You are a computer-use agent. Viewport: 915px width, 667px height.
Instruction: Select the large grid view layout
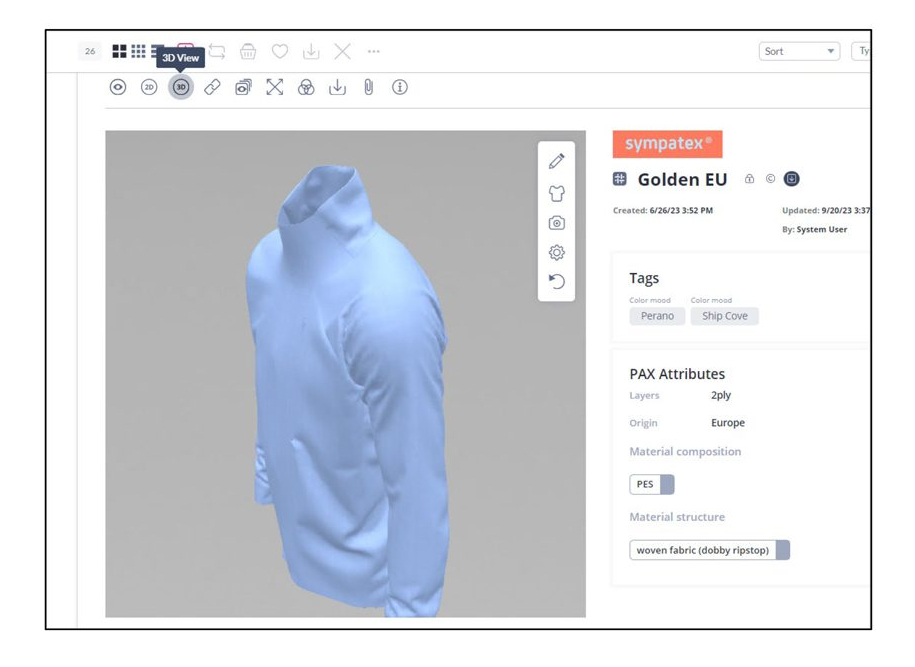(x=119, y=51)
